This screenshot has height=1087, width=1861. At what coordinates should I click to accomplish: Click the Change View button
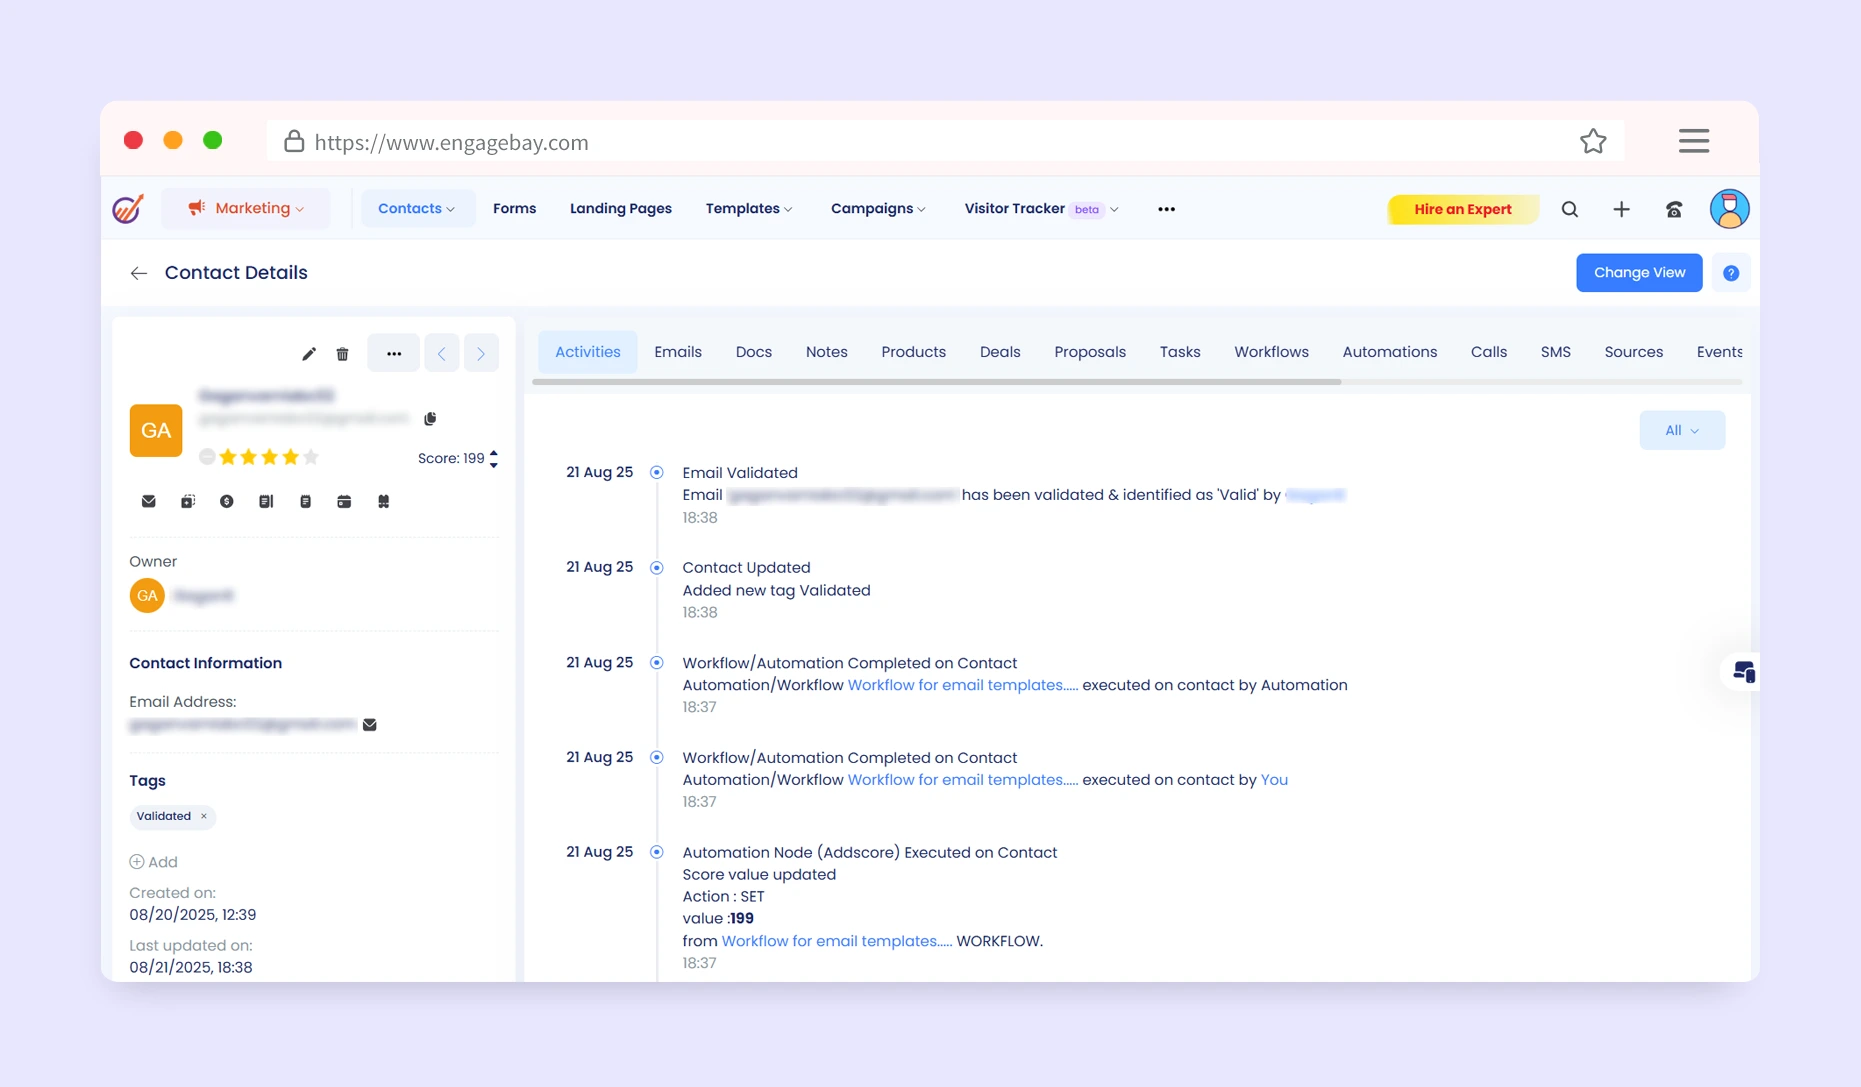click(x=1638, y=273)
